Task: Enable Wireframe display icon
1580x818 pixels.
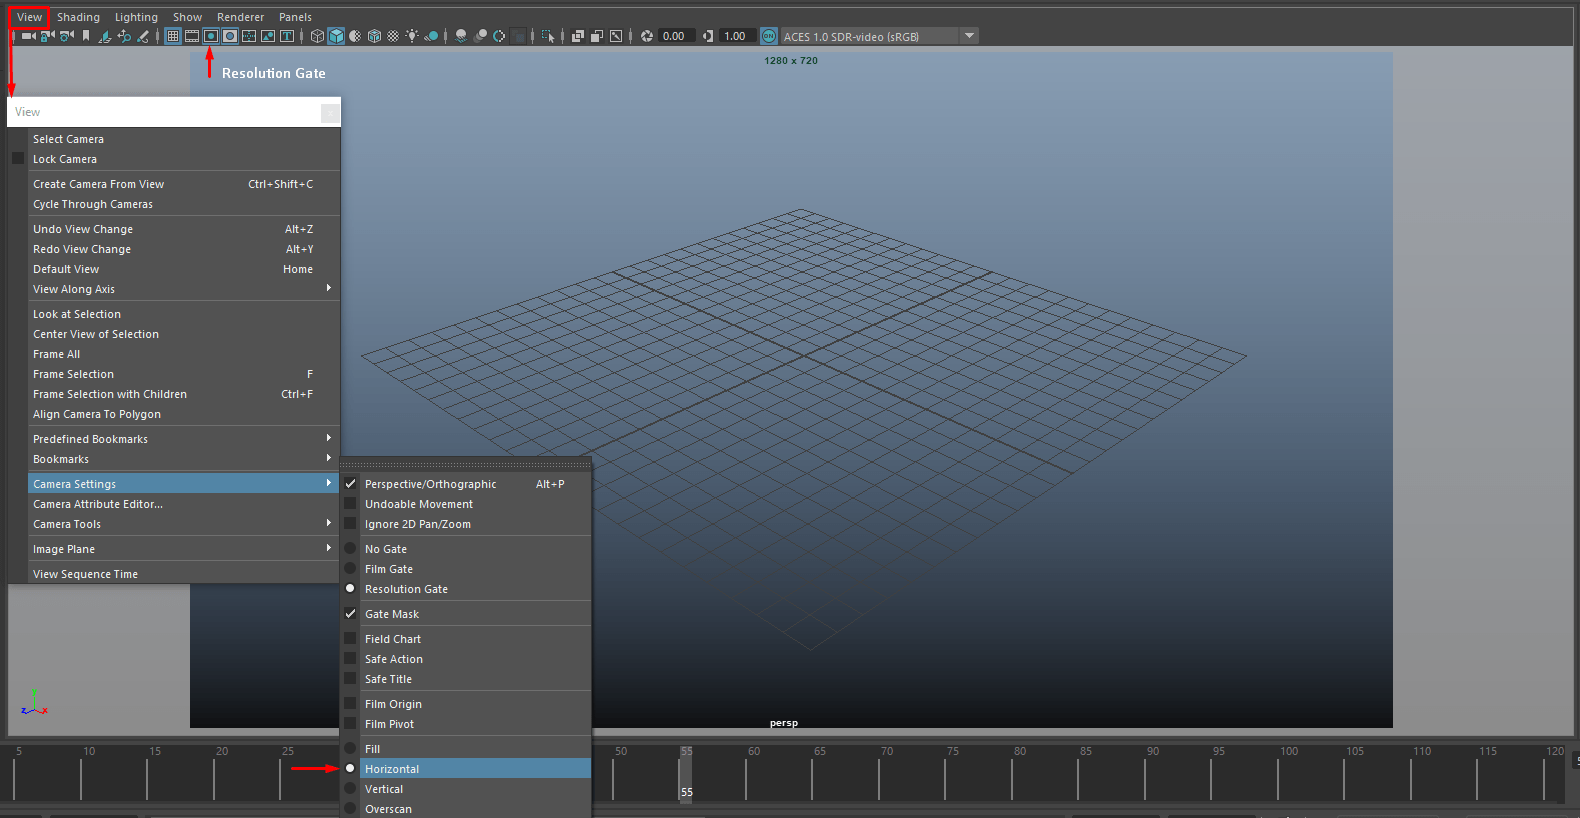Action: 317,36
